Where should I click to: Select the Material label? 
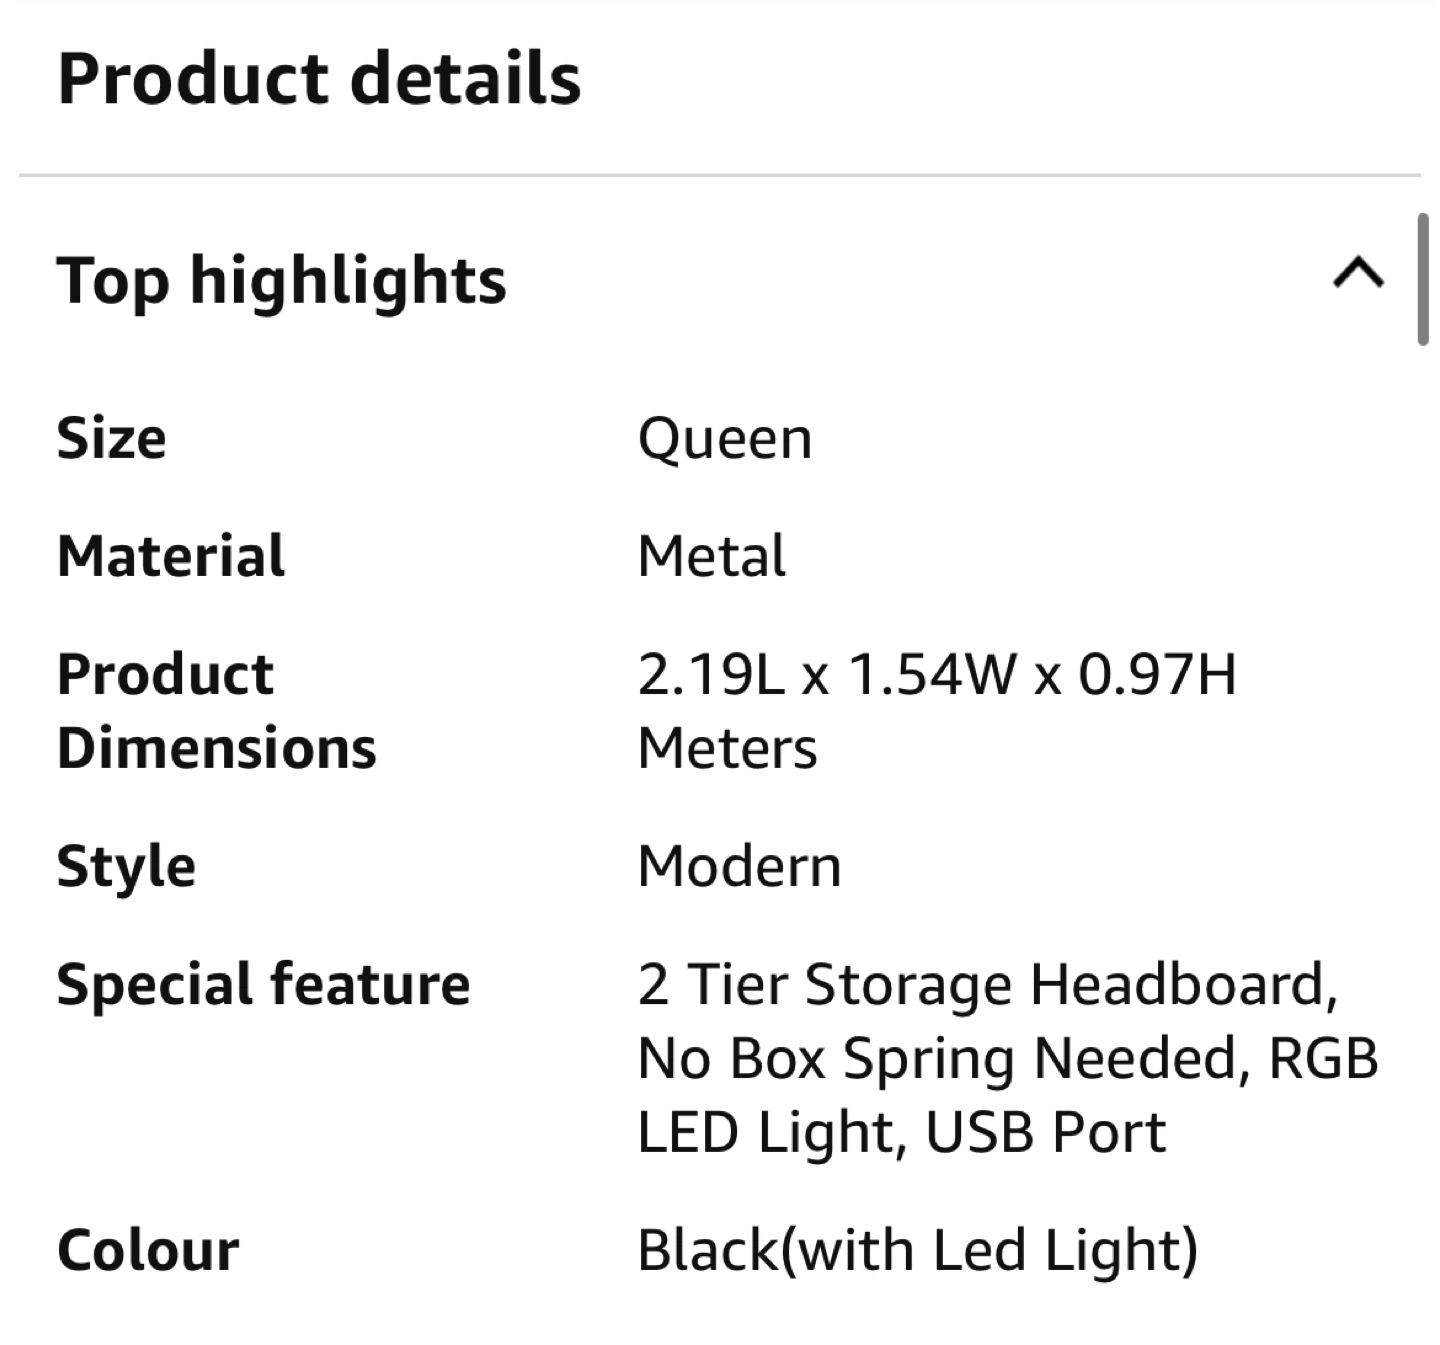click(171, 556)
